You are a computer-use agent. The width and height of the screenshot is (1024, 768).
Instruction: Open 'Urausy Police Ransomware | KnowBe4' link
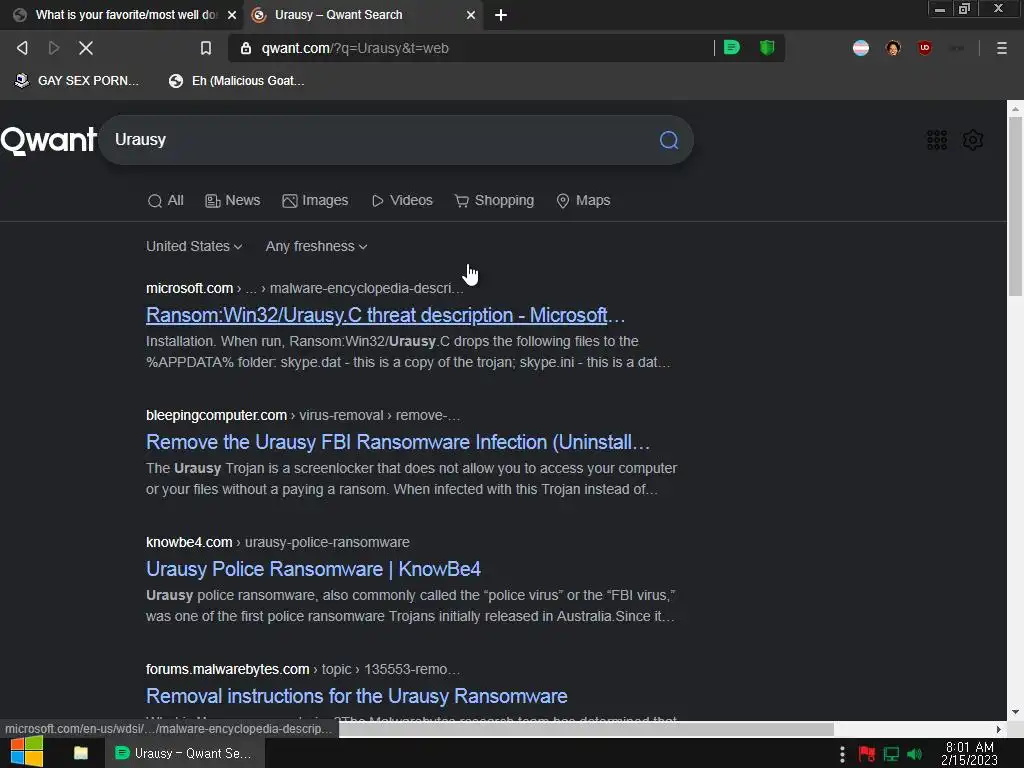pyautogui.click(x=313, y=569)
